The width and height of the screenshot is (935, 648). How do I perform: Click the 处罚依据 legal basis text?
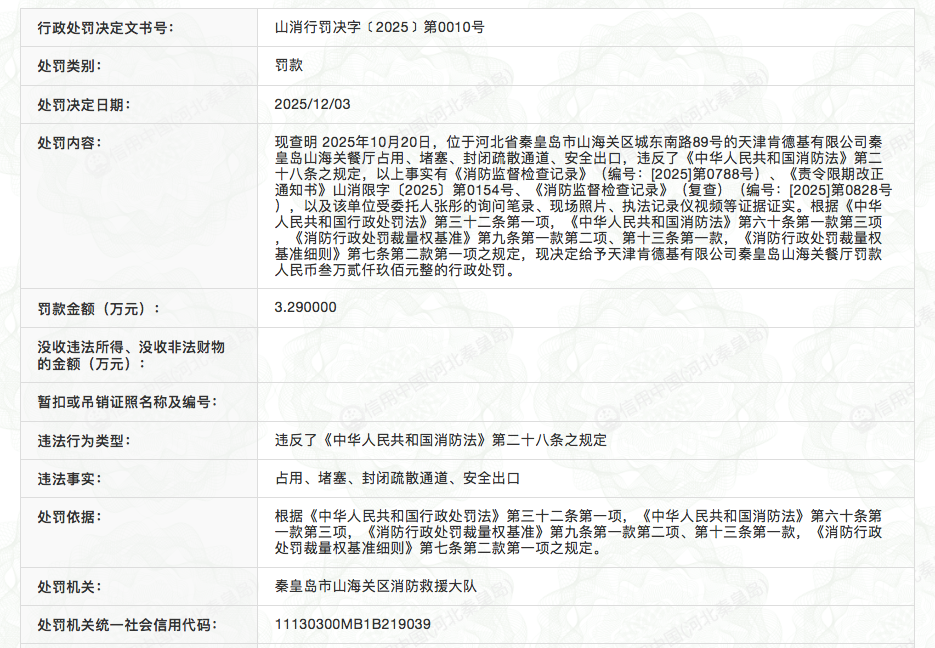click(x=580, y=531)
